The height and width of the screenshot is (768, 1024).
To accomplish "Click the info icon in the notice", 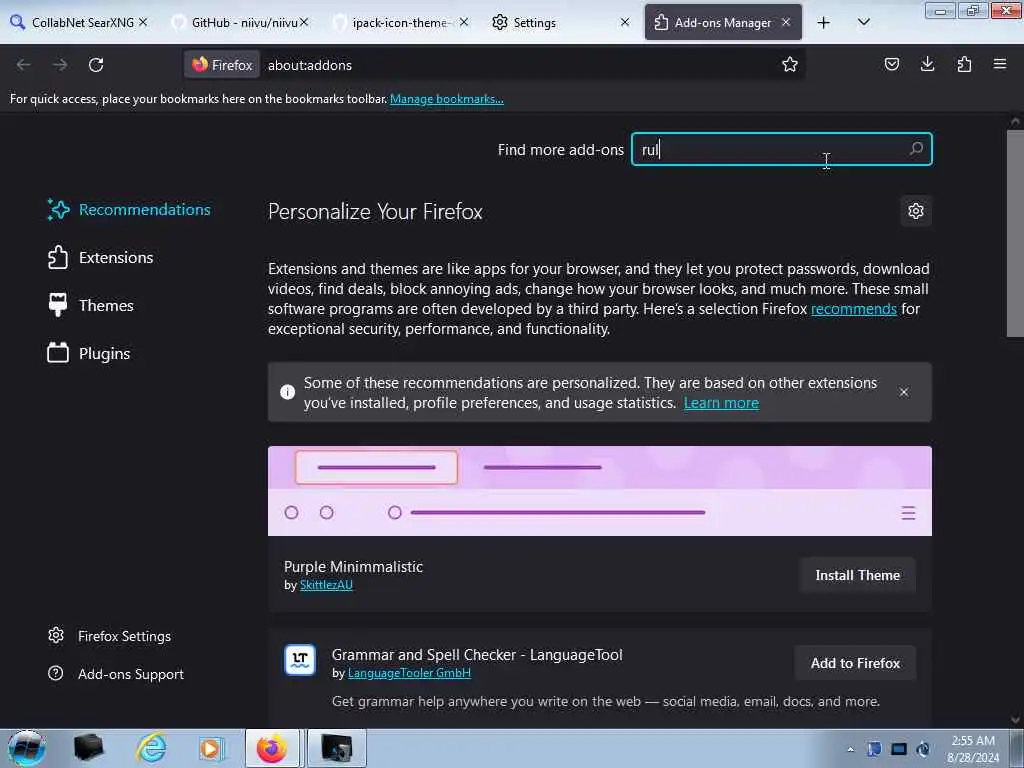I will tap(287, 392).
